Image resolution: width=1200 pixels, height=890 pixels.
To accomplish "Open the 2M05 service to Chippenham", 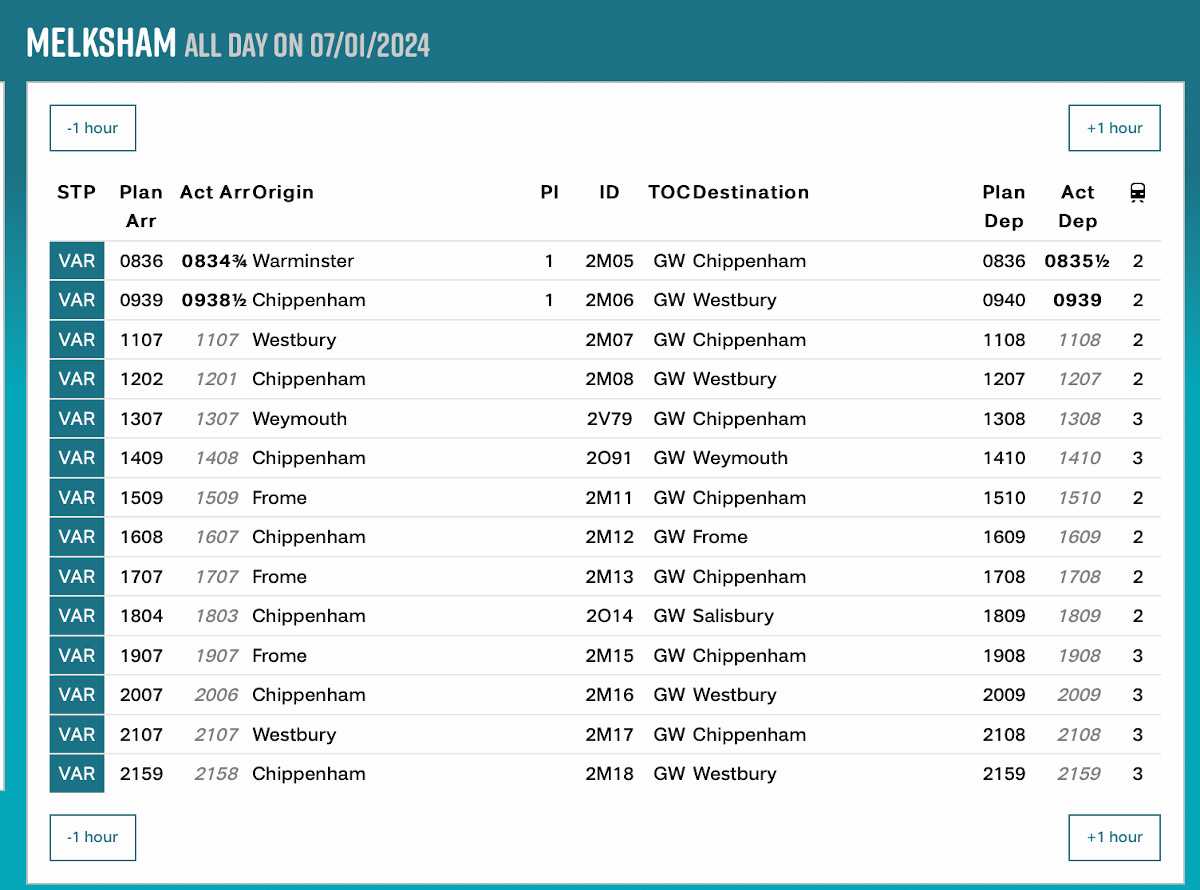I will coord(609,261).
